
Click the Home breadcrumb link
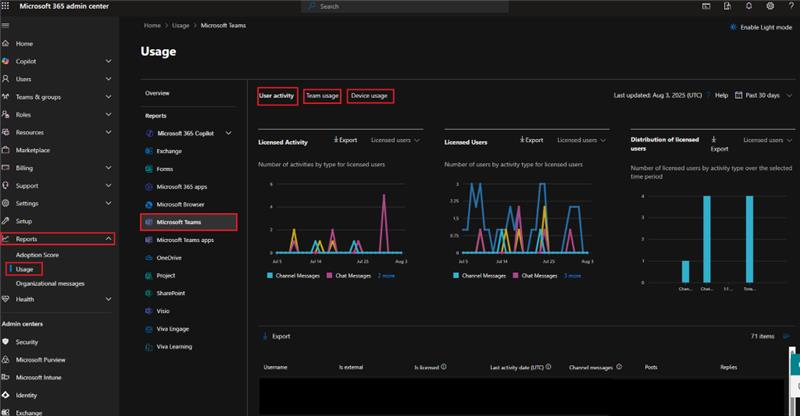[152, 26]
